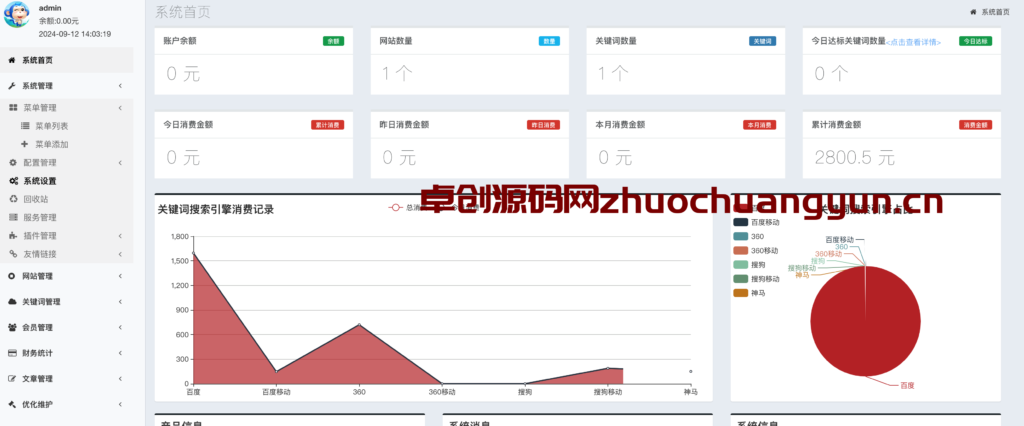Click the circle icon next to 网站管理
The height and width of the screenshot is (426, 1024).
[12, 276]
